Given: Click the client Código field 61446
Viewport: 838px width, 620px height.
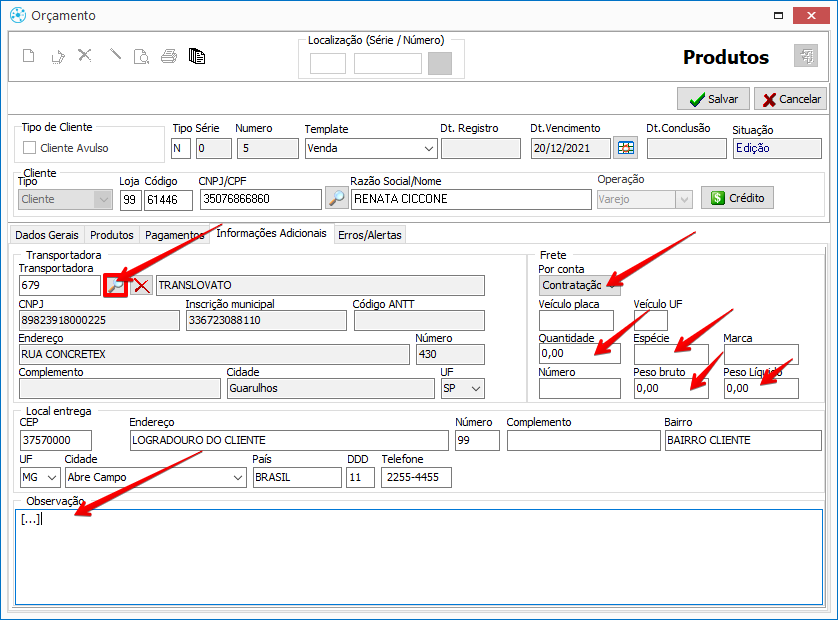Looking at the screenshot, I should [168, 200].
